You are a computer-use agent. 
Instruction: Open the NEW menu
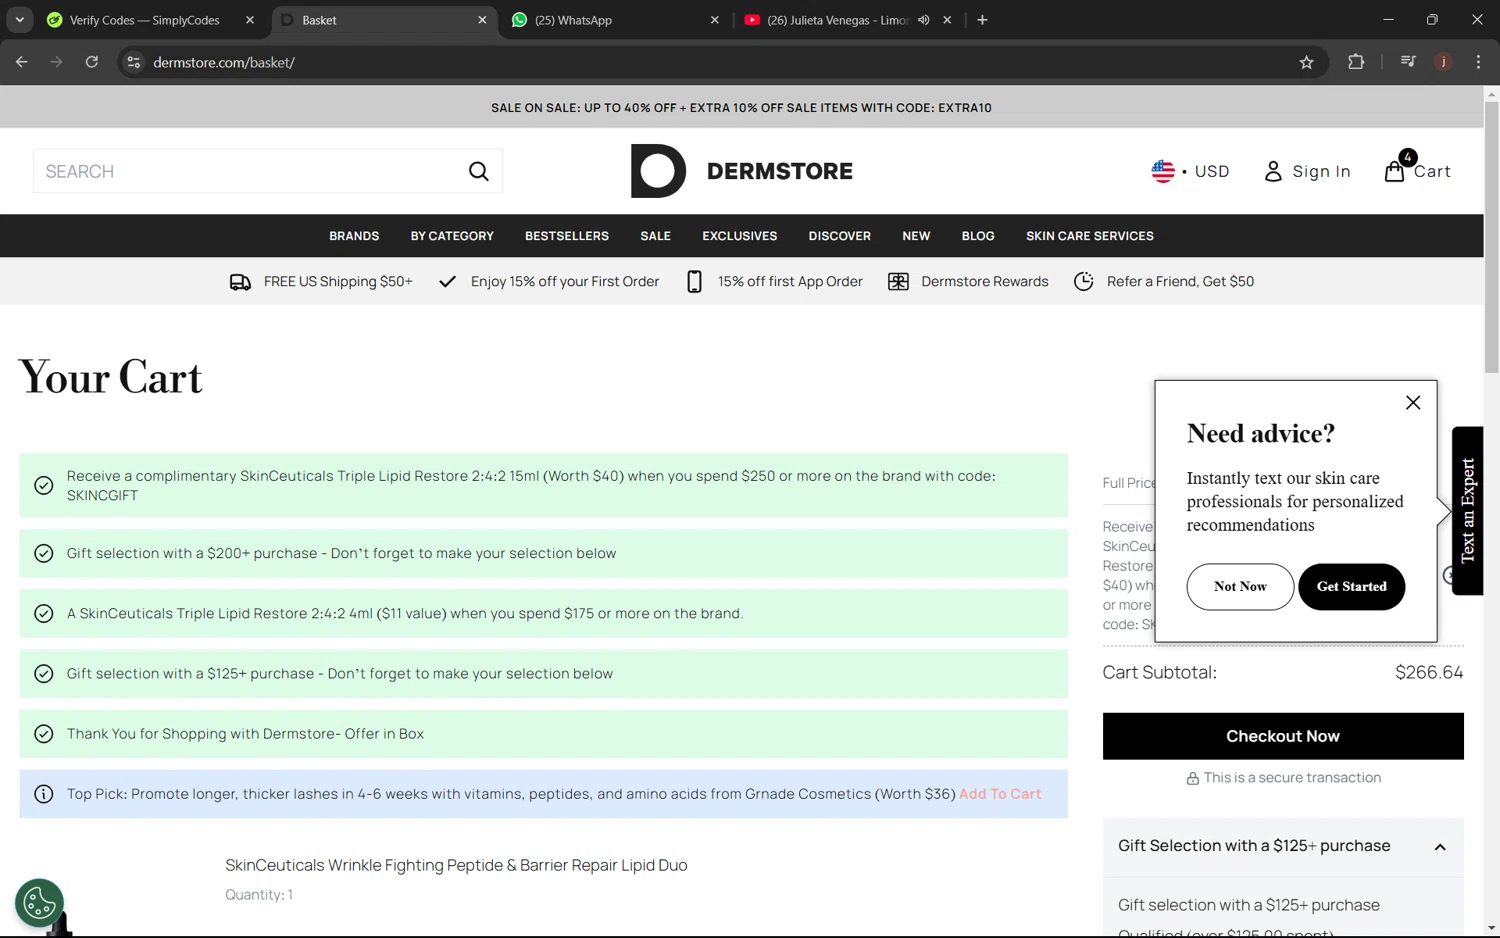point(916,236)
